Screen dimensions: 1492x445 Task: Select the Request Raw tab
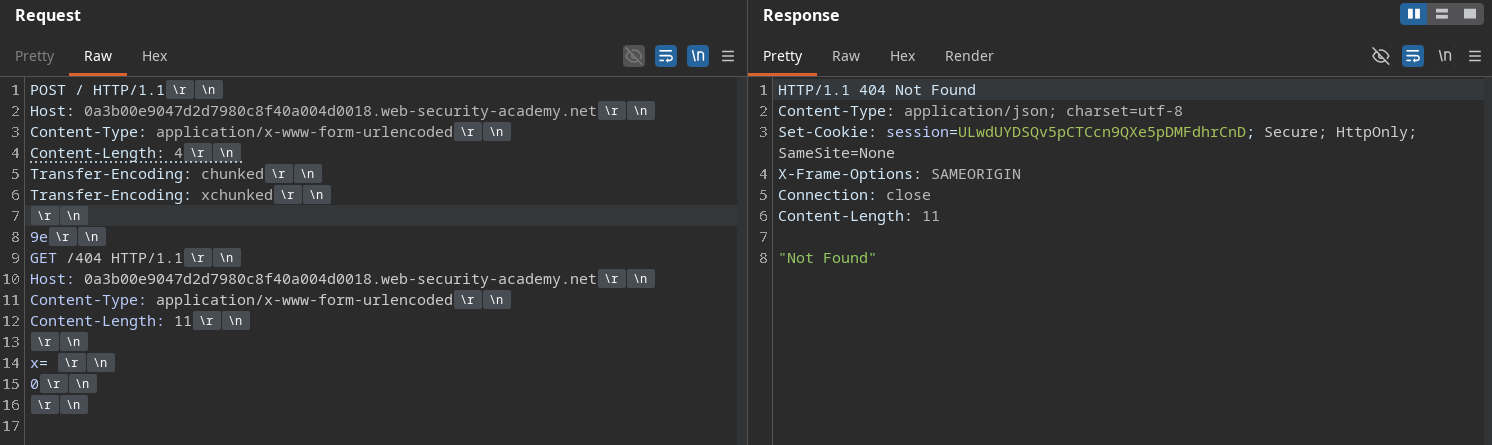point(98,56)
